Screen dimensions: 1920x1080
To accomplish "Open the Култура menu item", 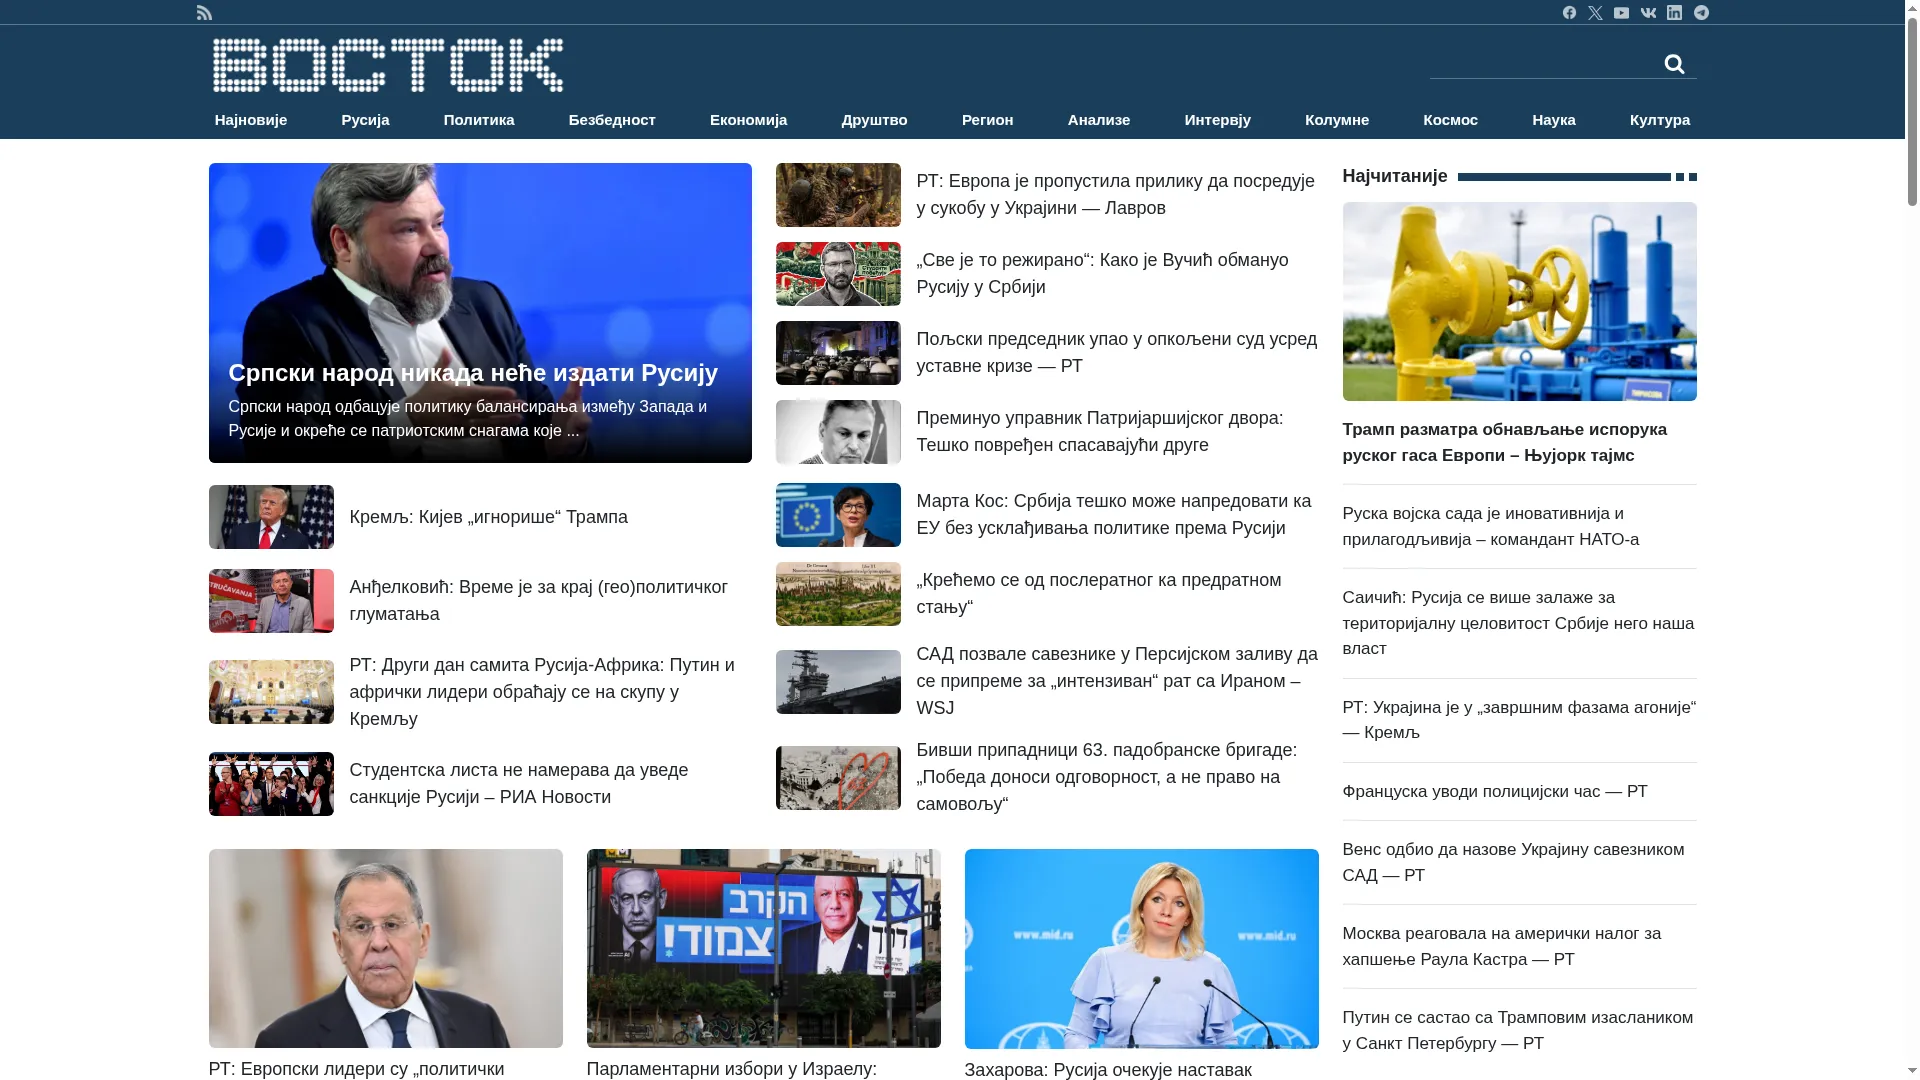I will (x=1659, y=120).
